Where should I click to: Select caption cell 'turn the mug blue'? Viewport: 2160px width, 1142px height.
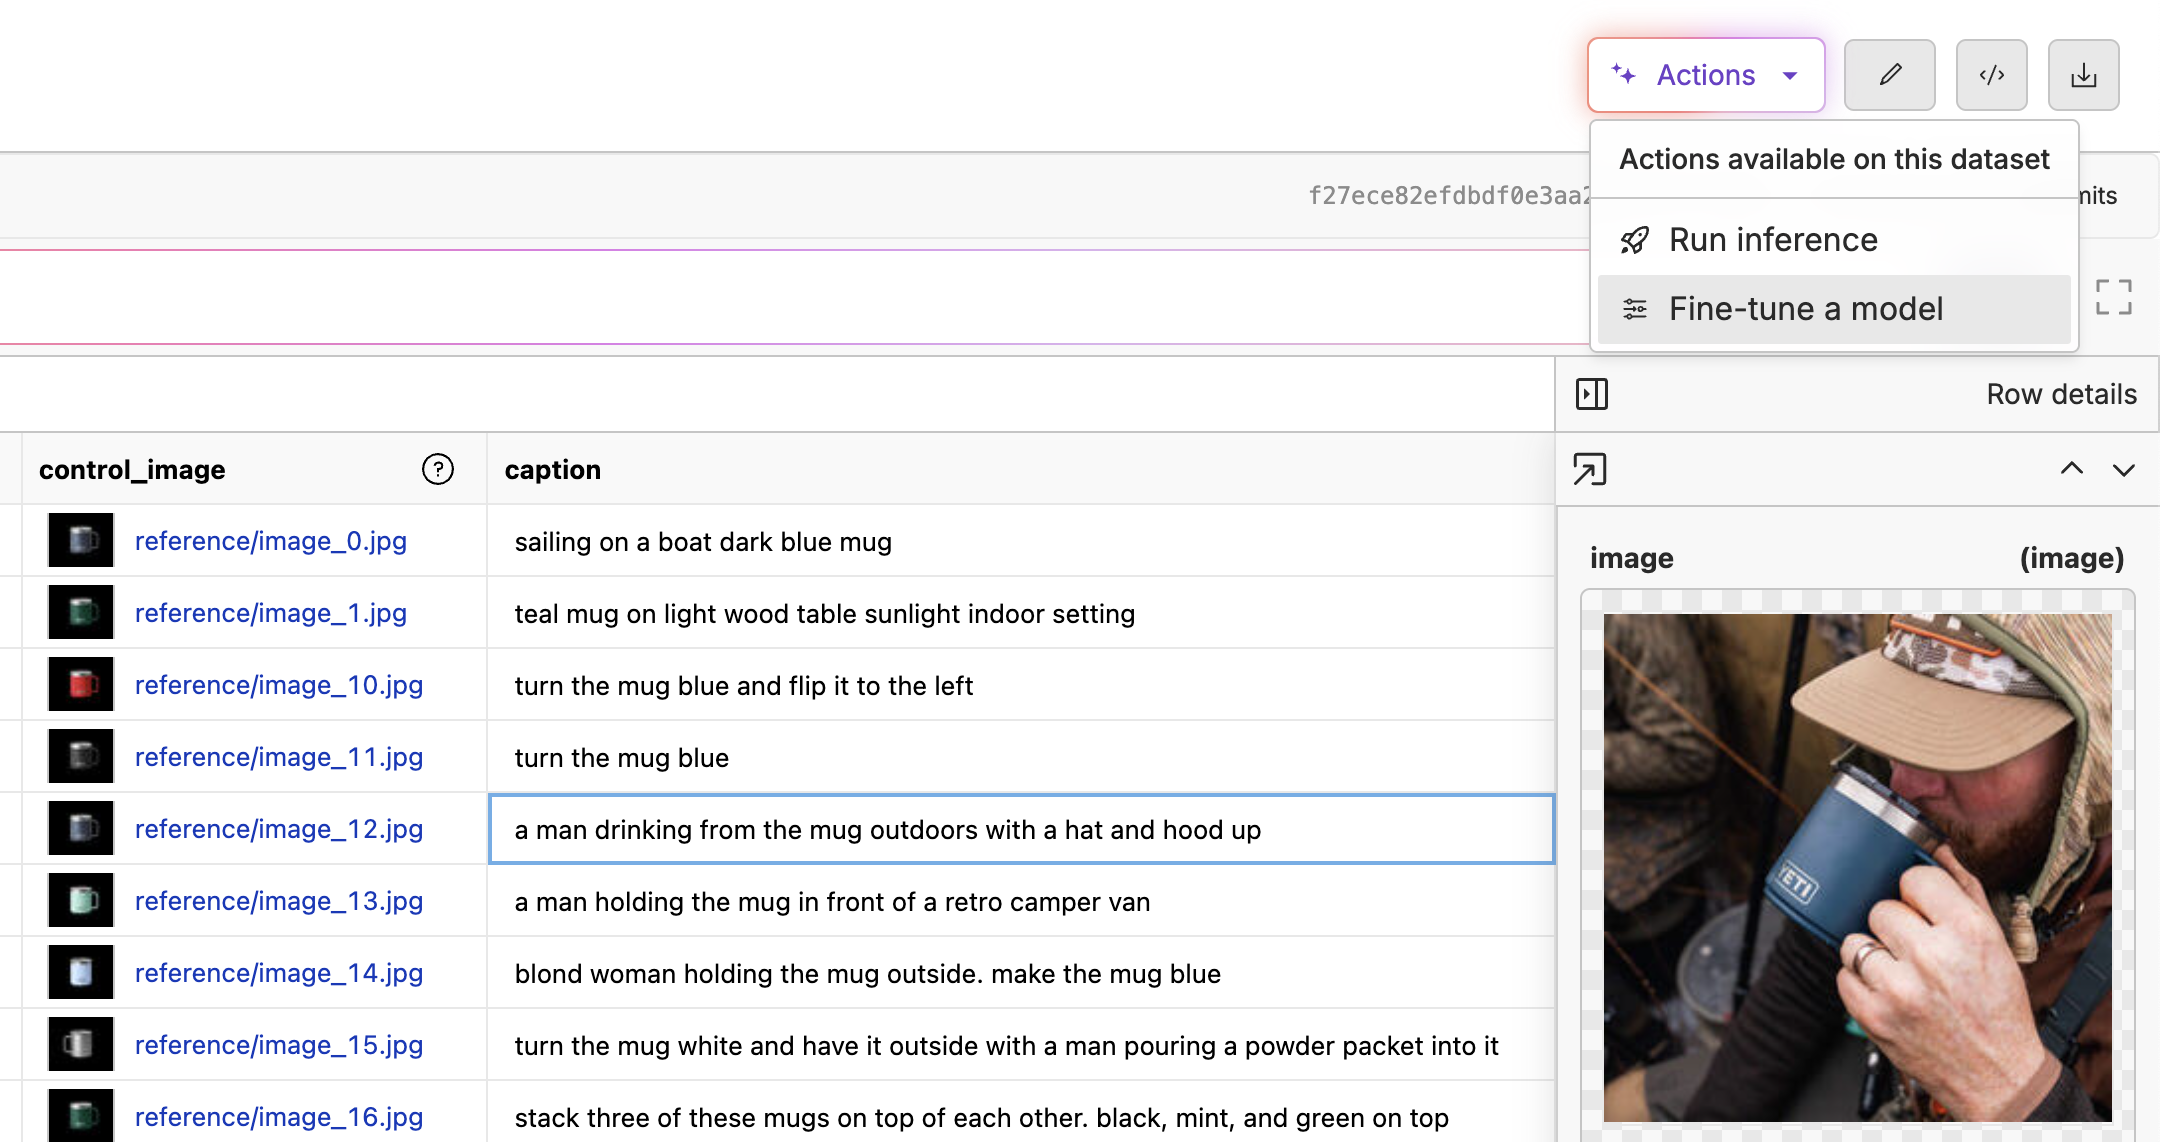[x=621, y=758]
